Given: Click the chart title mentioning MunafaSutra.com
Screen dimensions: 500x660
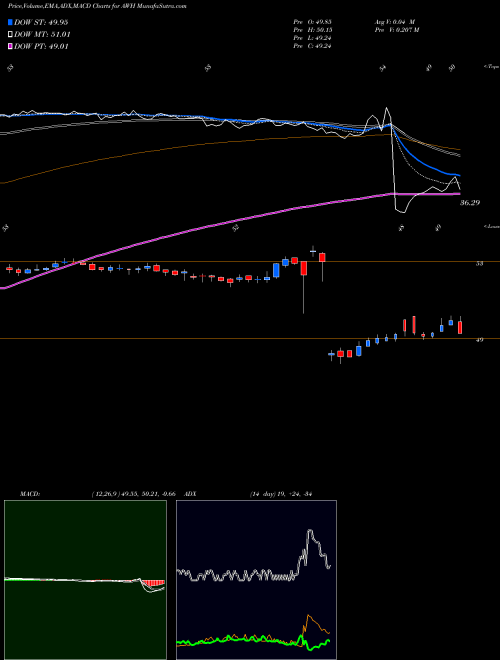Looking at the screenshot, I should [98, 6].
